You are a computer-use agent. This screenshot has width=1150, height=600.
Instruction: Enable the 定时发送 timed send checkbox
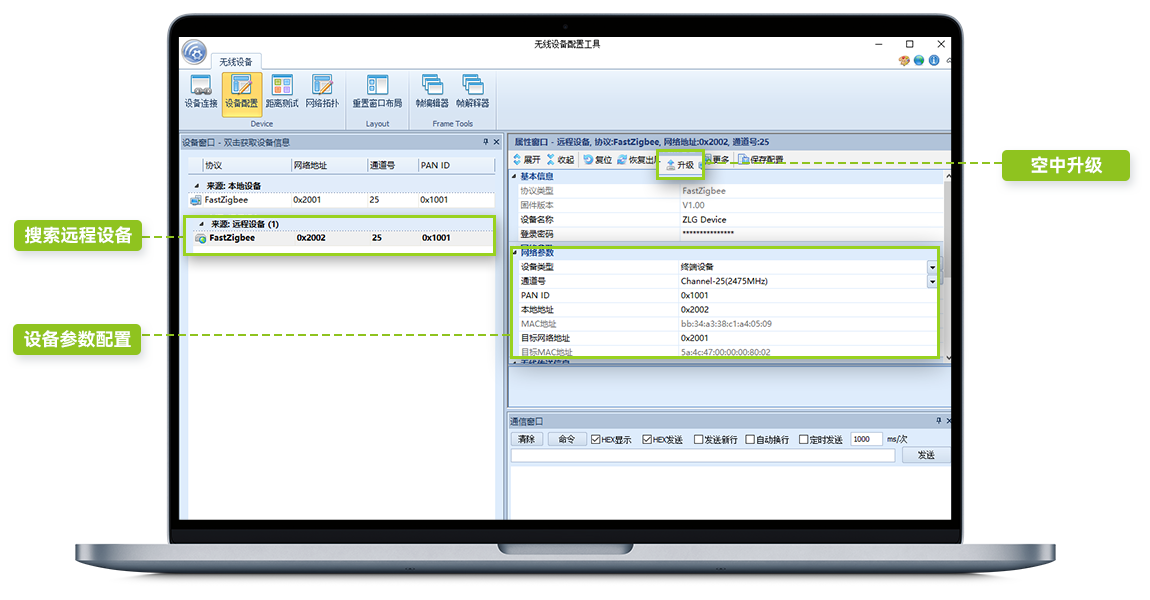[x=804, y=439]
